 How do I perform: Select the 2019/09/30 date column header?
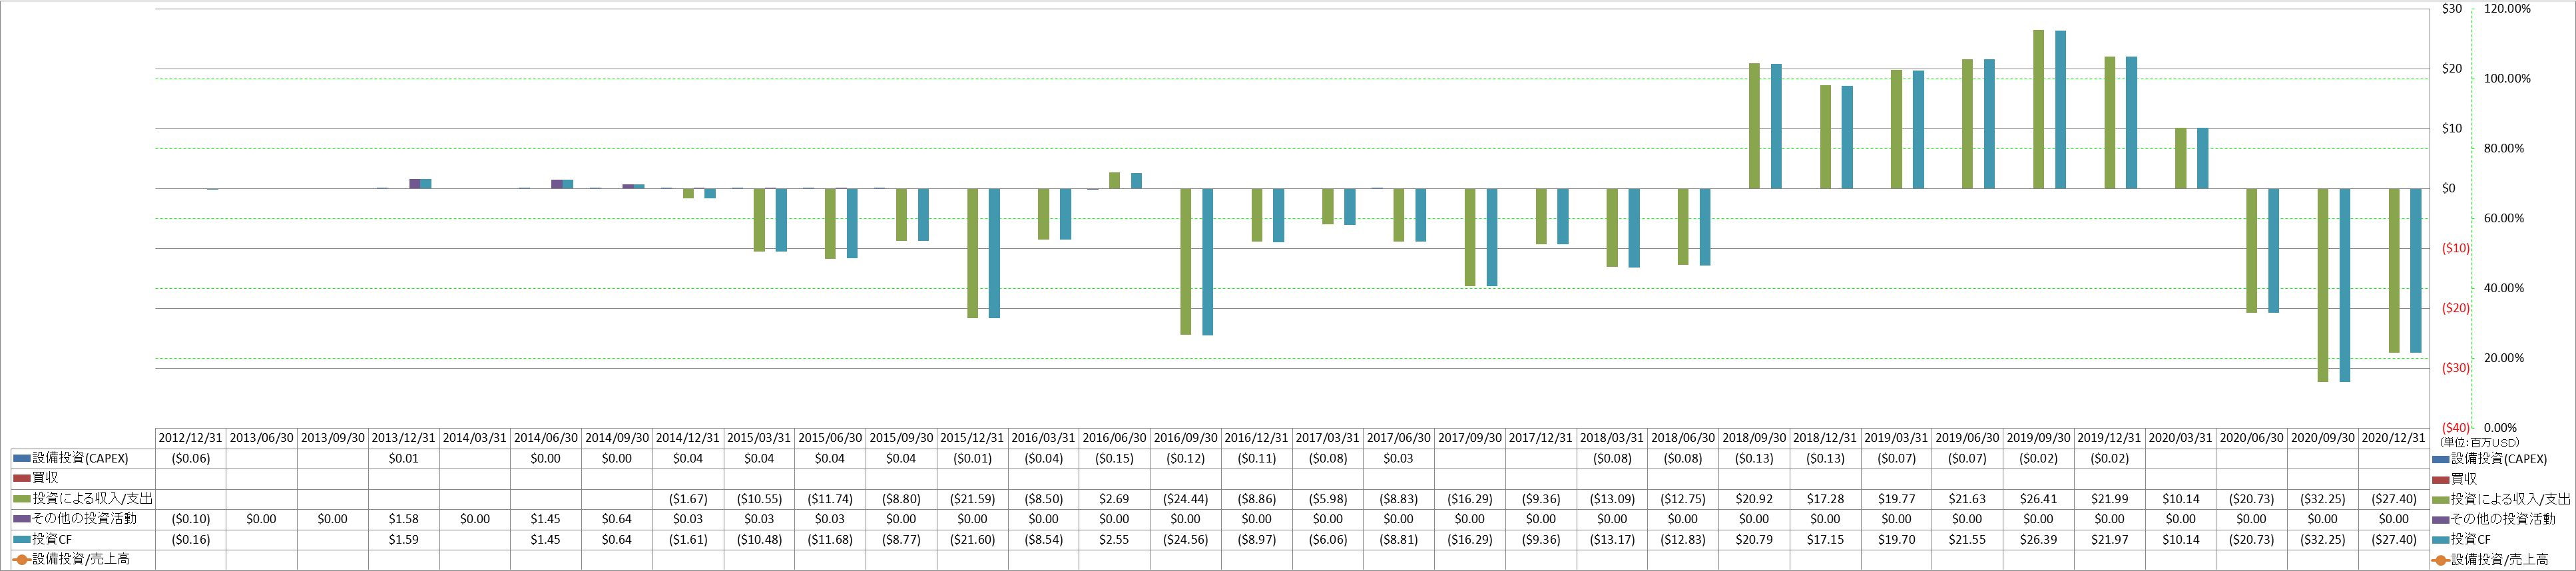pyautogui.click(x=2038, y=438)
